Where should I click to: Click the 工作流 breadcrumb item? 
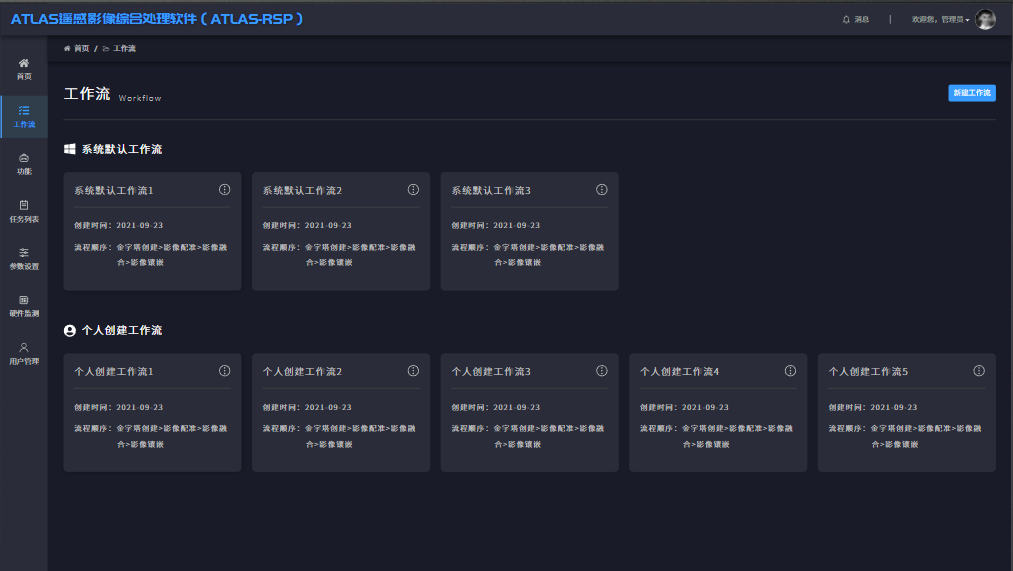click(x=124, y=48)
